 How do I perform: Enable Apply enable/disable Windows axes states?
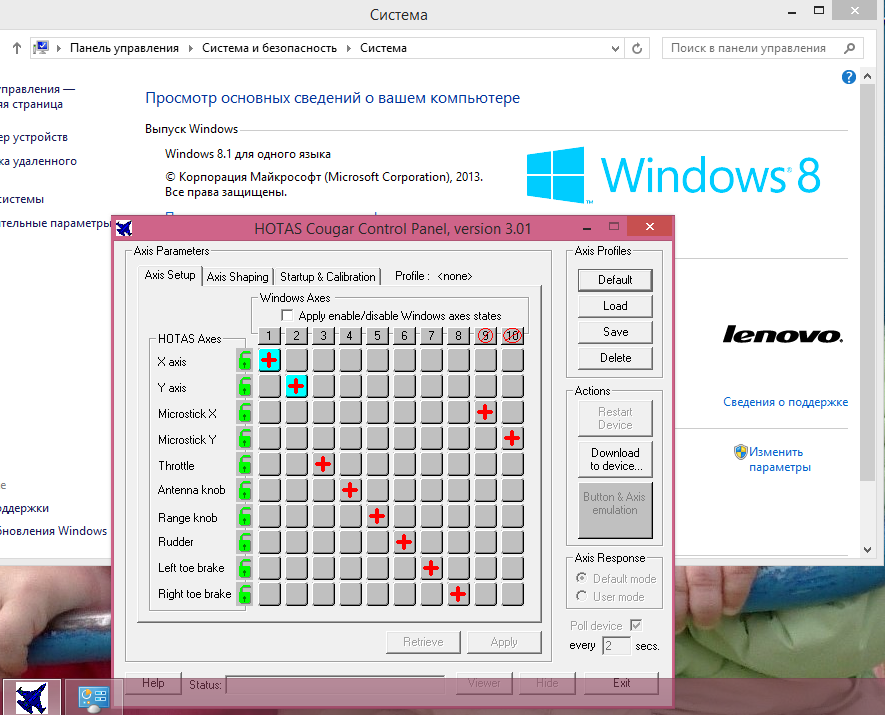[287, 315]
